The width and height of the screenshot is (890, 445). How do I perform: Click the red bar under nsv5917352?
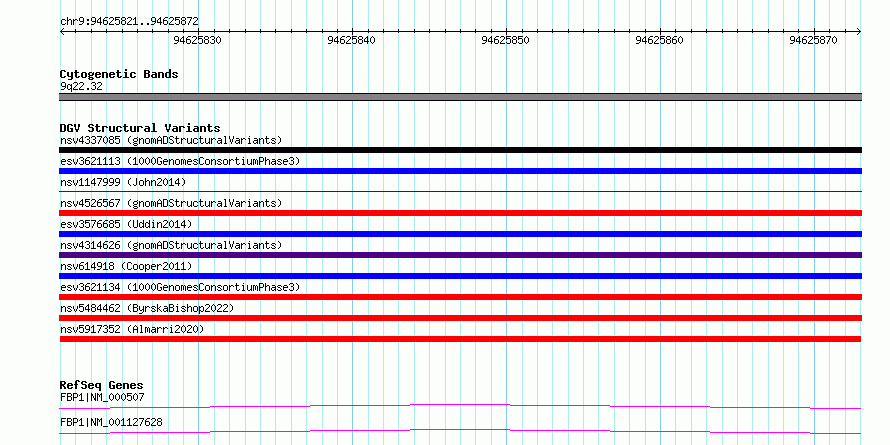click(x=460, y=339)
